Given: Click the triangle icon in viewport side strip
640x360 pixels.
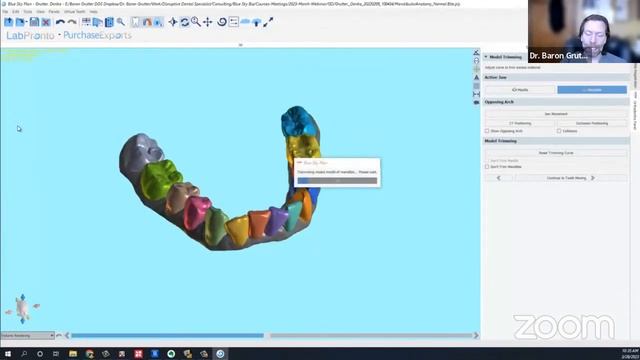Looking at the screenshot, I should 476,77.
